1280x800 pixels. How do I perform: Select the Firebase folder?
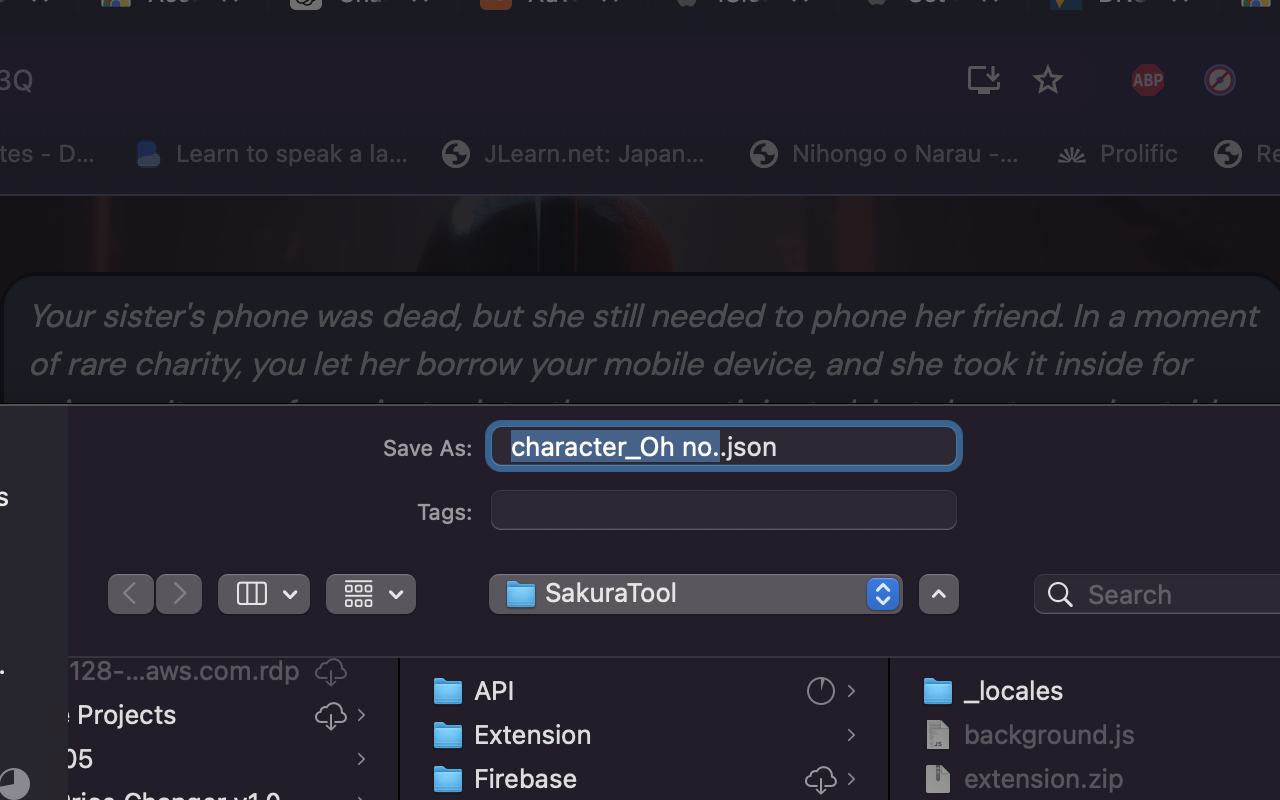(x=644, y=779)
